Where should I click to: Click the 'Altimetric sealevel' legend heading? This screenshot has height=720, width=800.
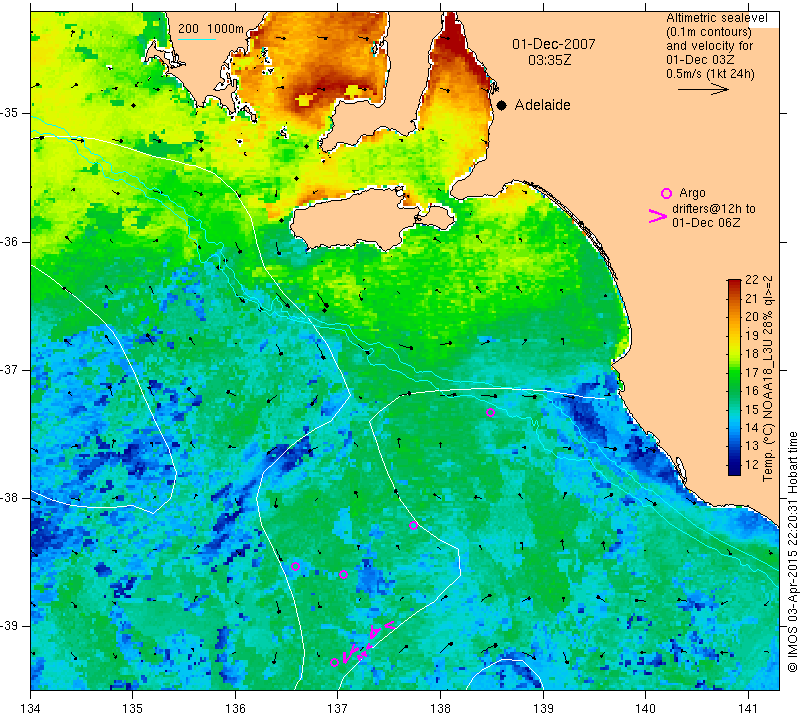pyautogui.click(x=716, y=18)
